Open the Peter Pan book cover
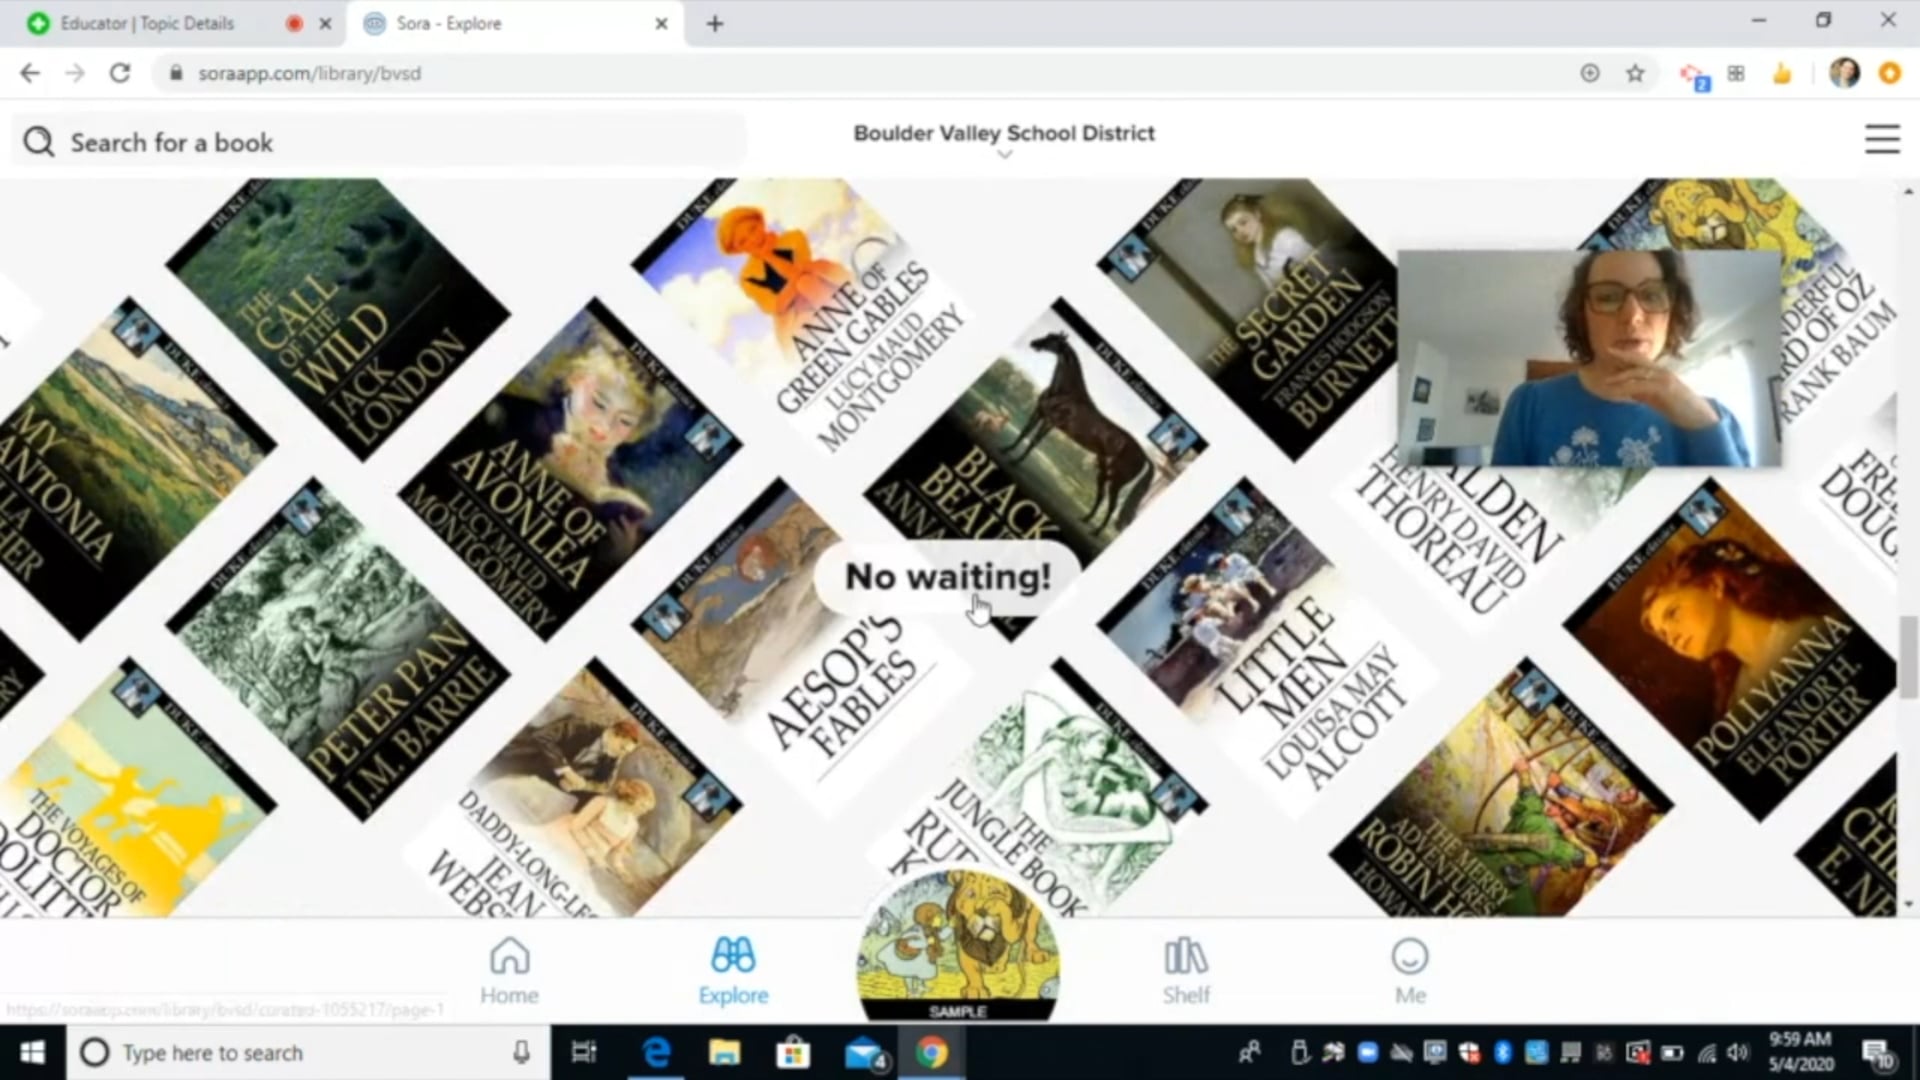Image resolution: width=1920 pixels, height=1080 pixels. 340,650
